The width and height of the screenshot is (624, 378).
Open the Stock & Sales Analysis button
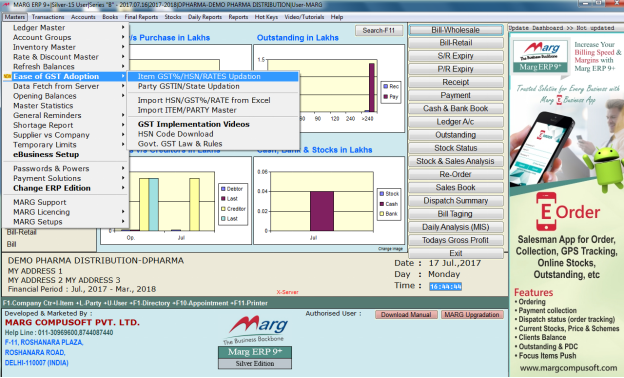[456, 161]
